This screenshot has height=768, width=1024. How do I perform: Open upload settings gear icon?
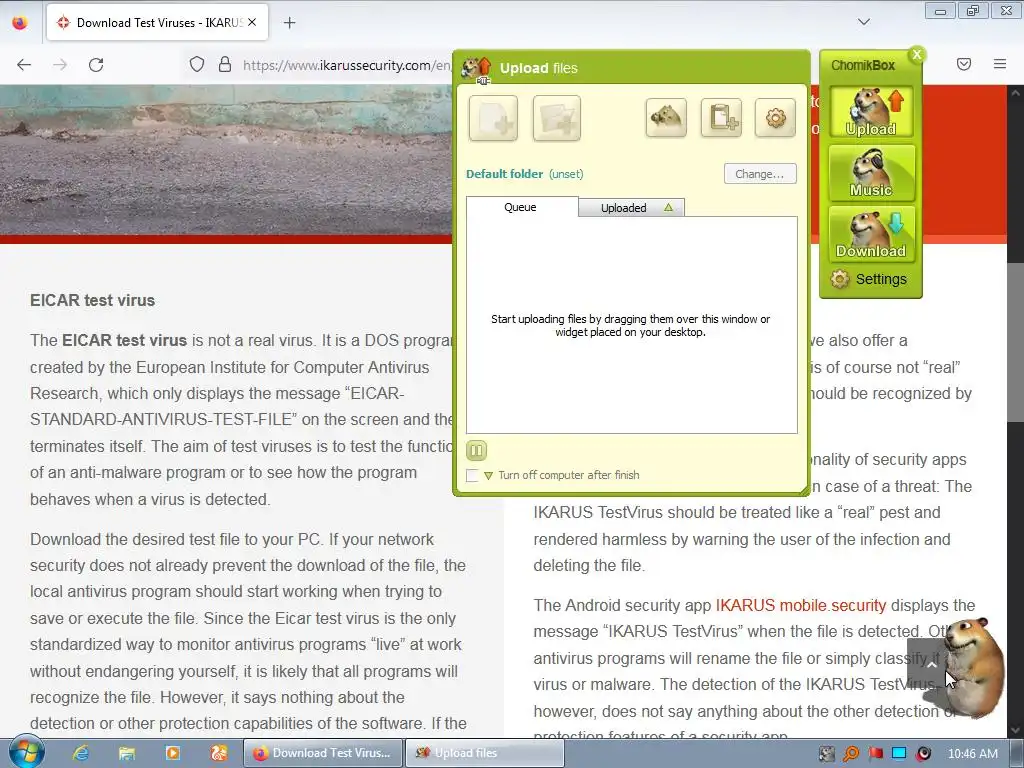point(775,118)
